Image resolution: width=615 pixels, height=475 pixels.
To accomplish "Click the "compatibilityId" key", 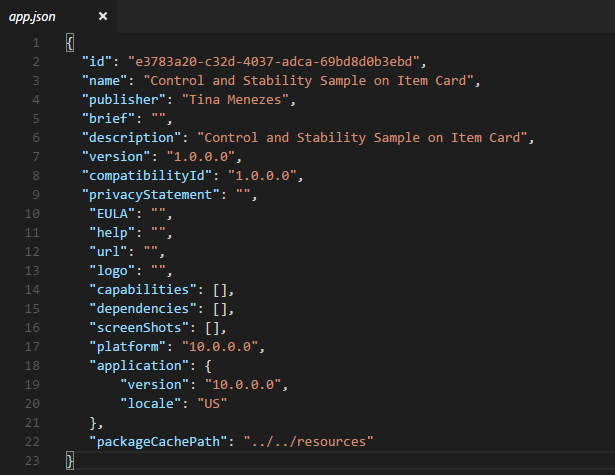I will (x=147, y=176).
